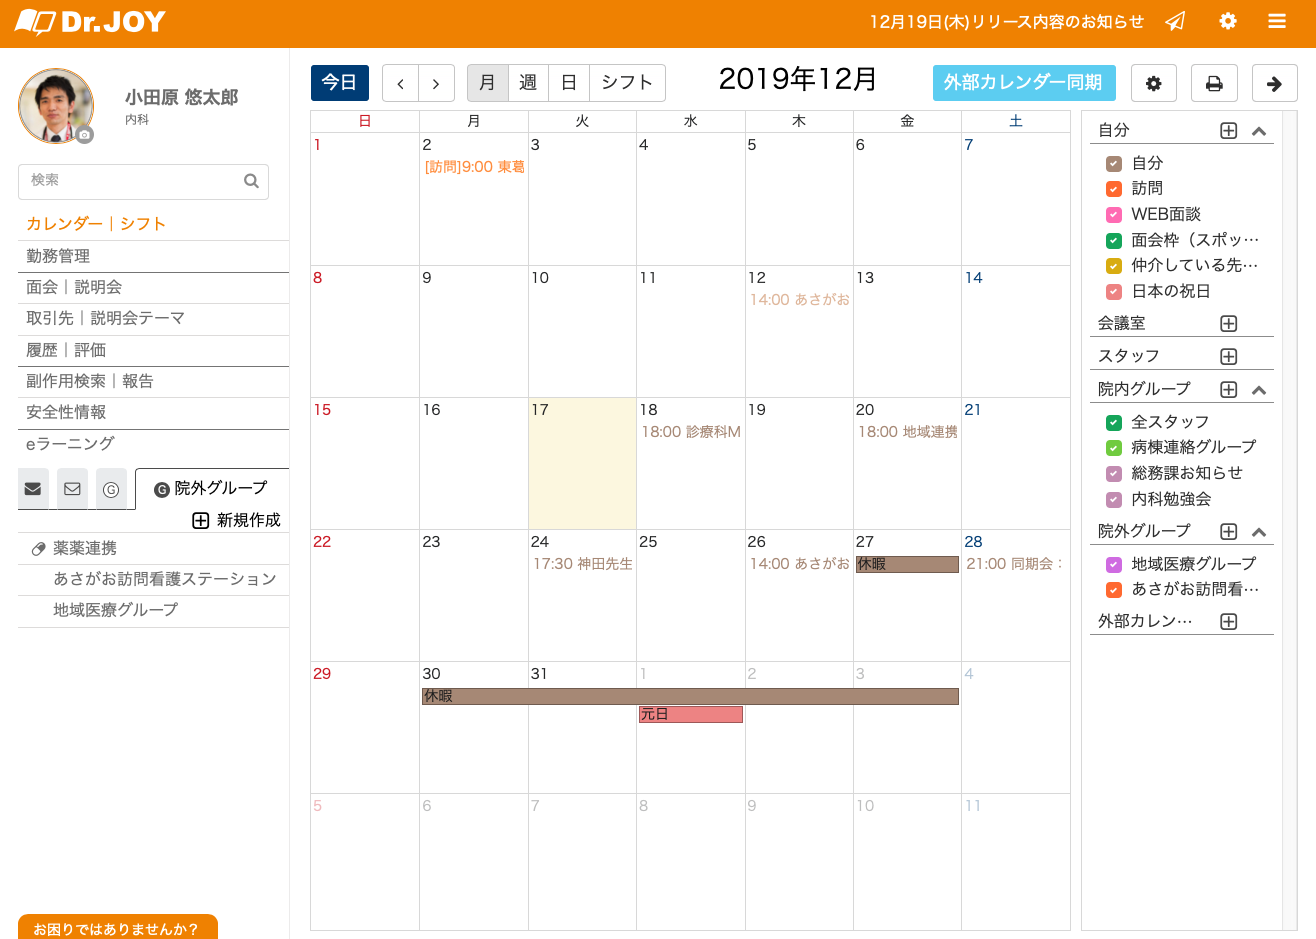Open calendar settings gear button
Viewport: 1316px width, 939px height.
pyautogui.click(x=1154, y=83)
